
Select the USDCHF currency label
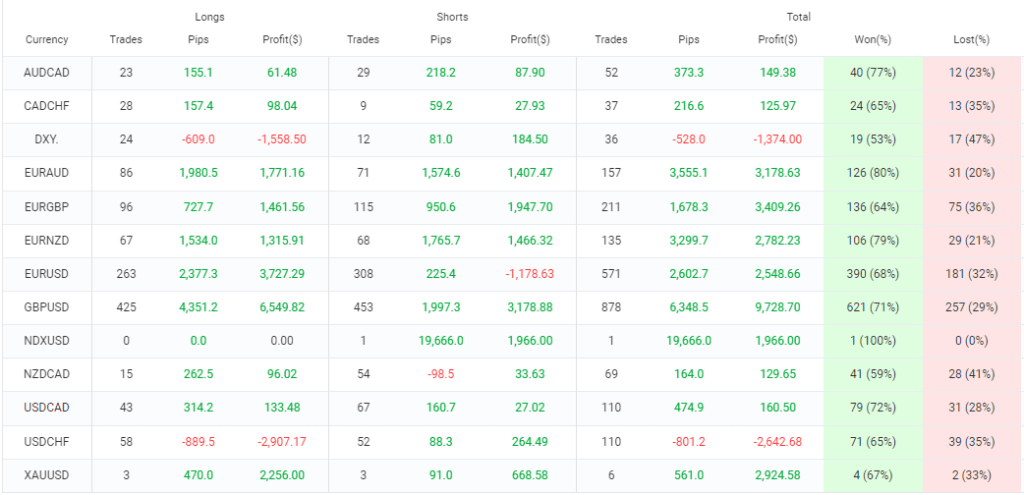click(47, 442)
